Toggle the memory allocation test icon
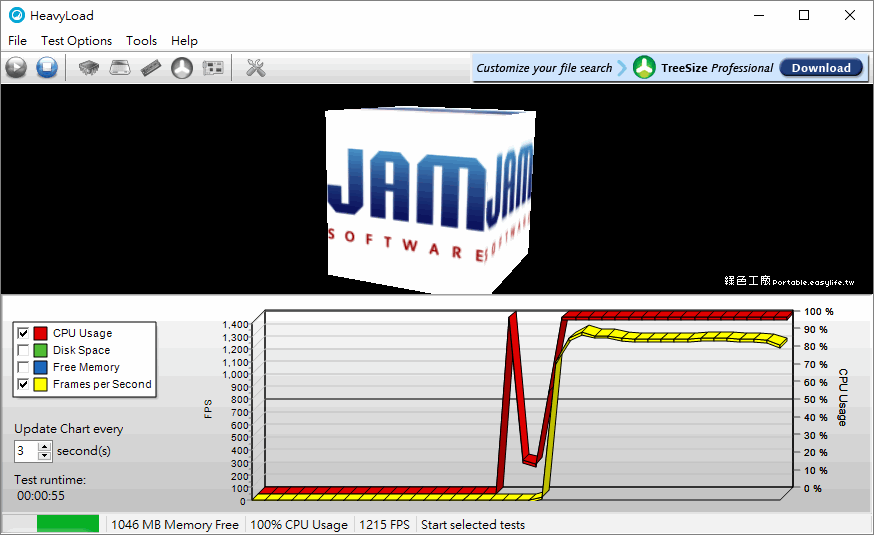 pos(151,68)
